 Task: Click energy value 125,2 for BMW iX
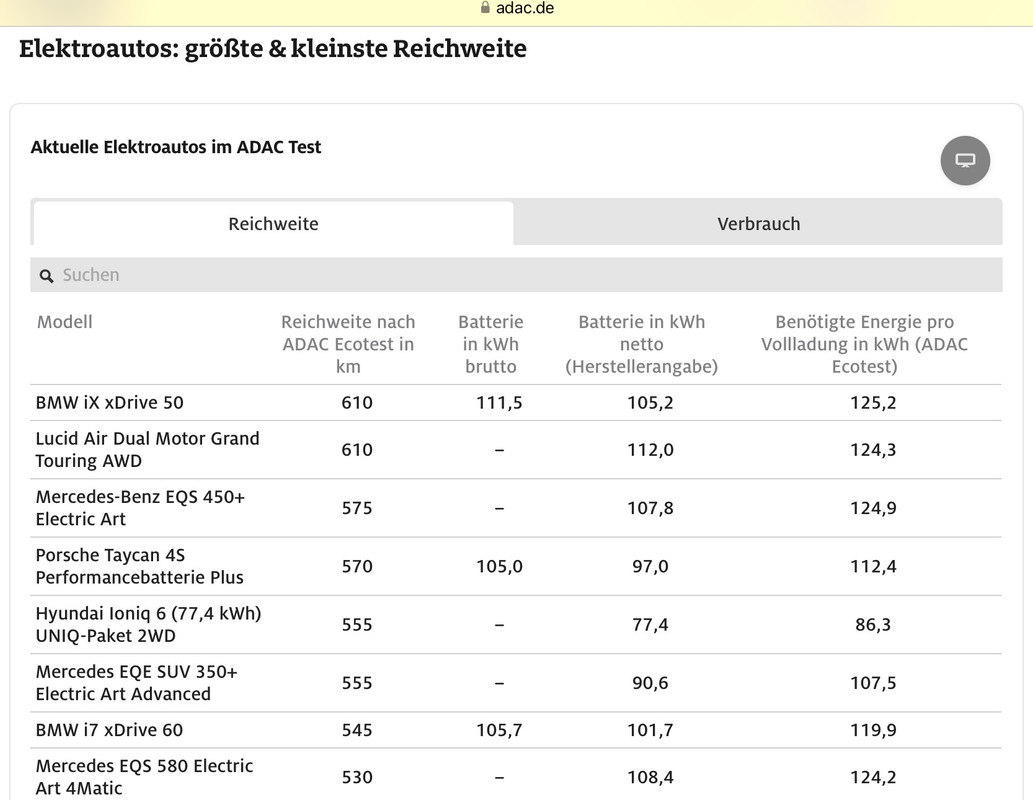click(x=873, y=403)
